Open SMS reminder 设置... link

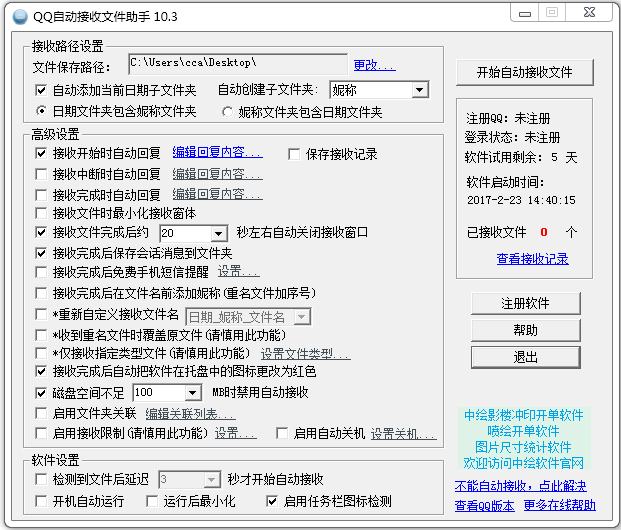pos(238,272)
